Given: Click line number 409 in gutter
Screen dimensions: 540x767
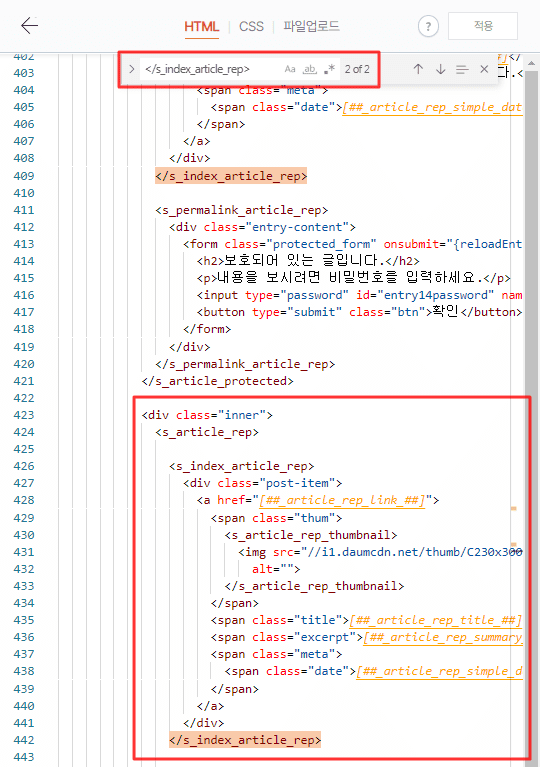Looking at the screenshot, I should click(24, 176).
